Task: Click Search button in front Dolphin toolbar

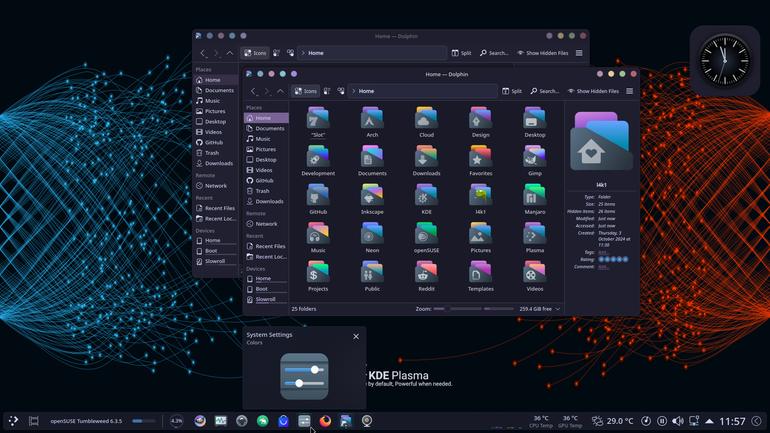Action: (x=545, y=91)
